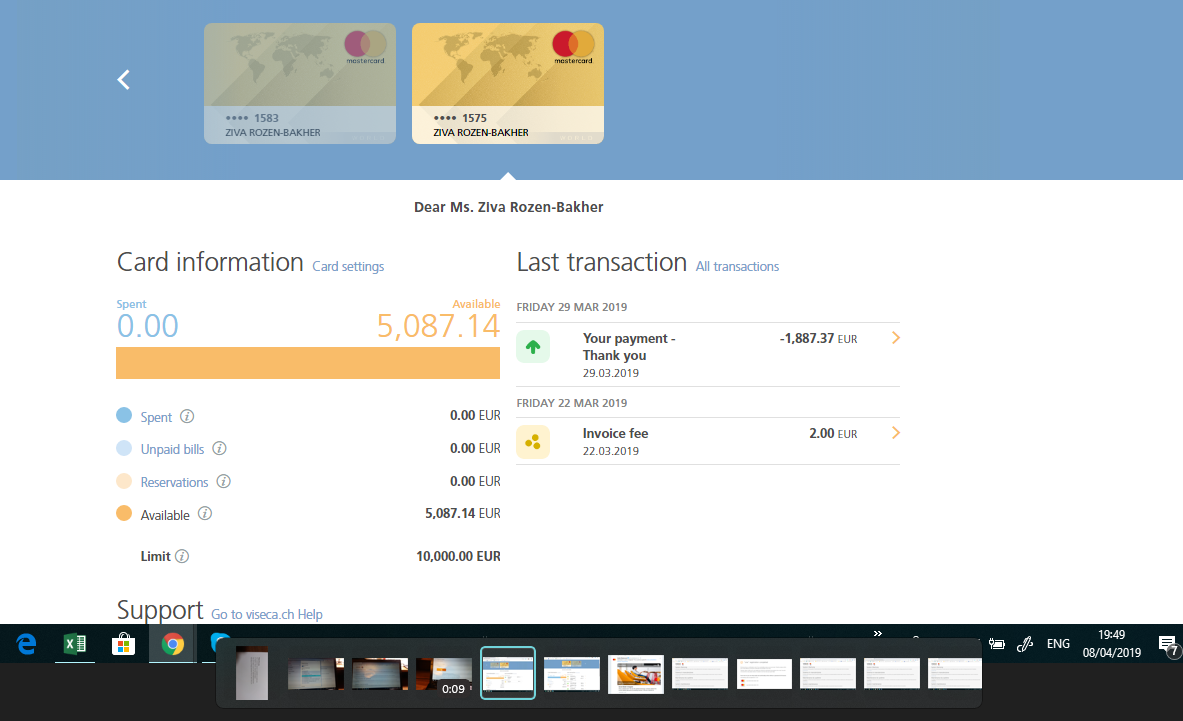
Task: Open the last thumbnail in the filmstrip
Action: click(954, 673)
